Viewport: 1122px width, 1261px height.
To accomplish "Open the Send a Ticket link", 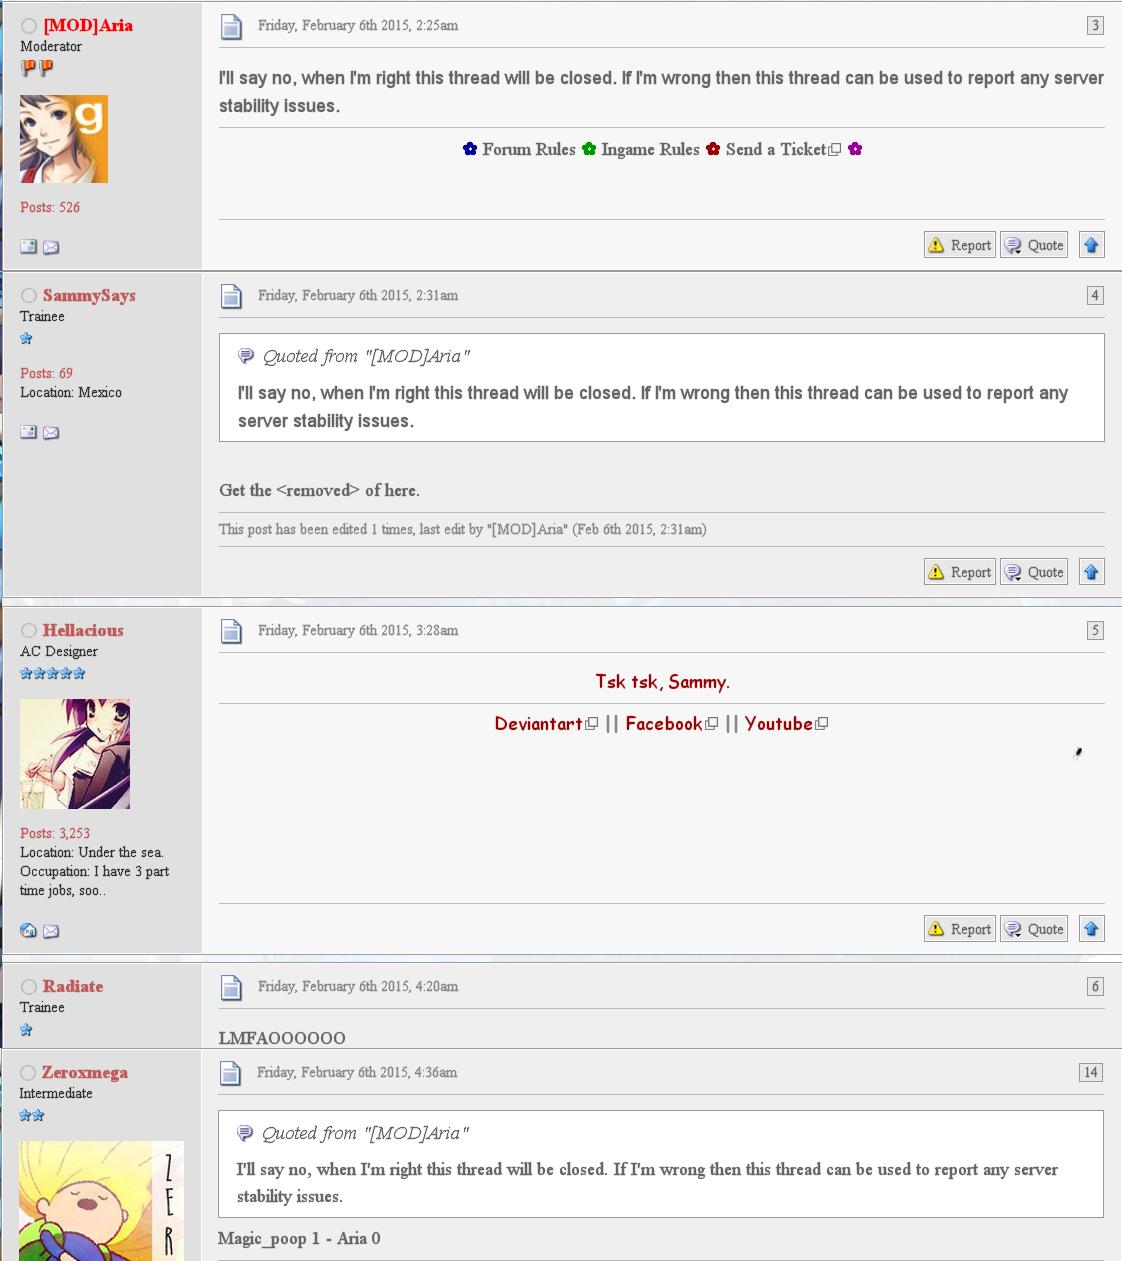I will pyautogui.click(x=776, y=149).
